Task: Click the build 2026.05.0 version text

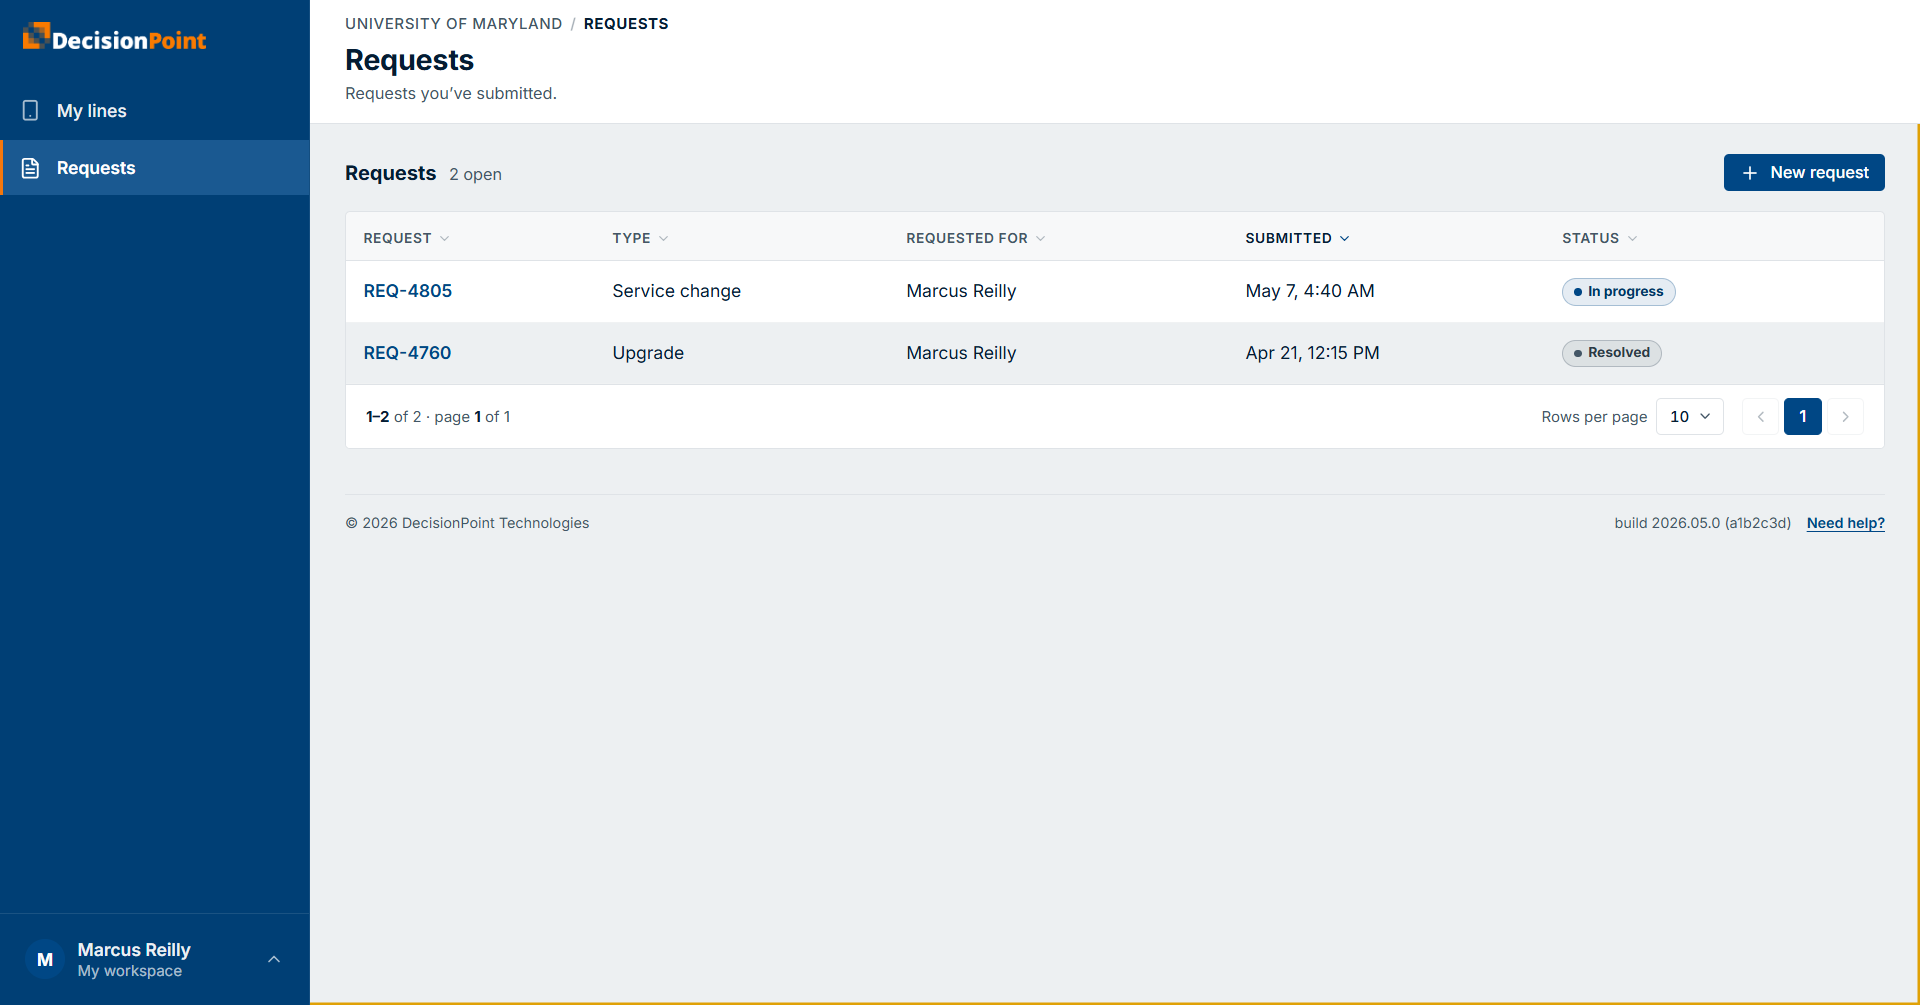Action: click(x=1702, y=523)
